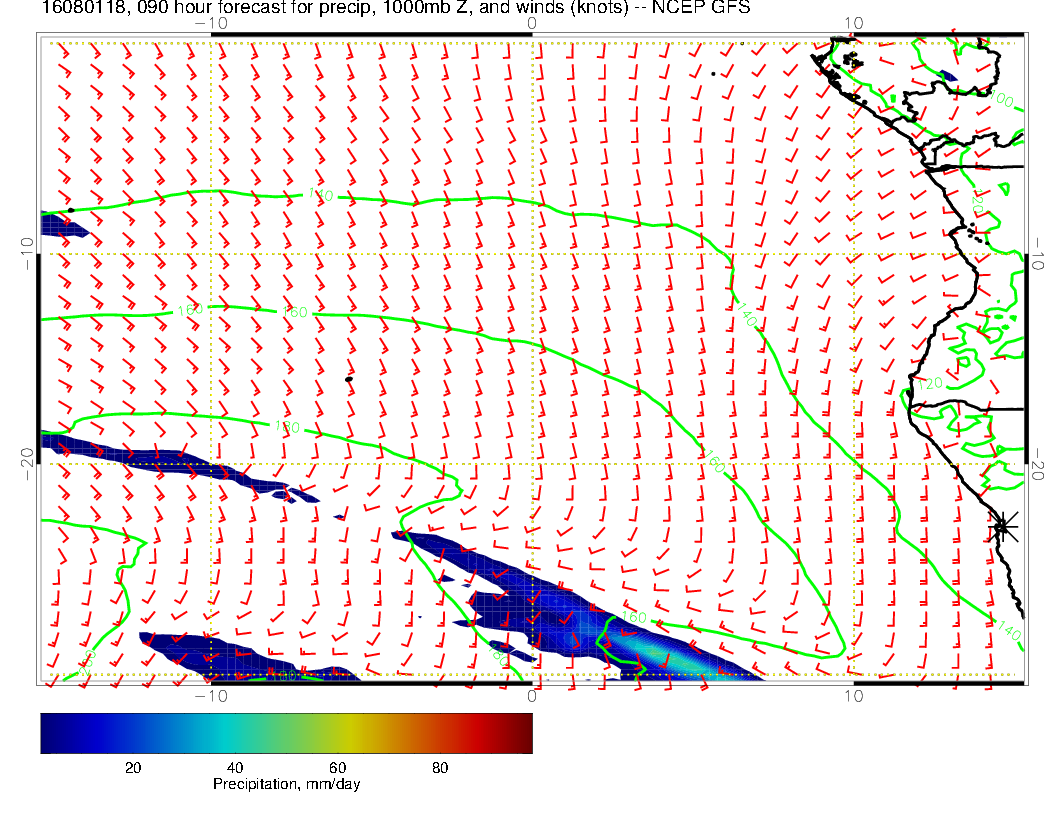The image size is (1056, 816).
Task: Click the "40" tick label under the colorbar
Action: [x=235, y=768]
